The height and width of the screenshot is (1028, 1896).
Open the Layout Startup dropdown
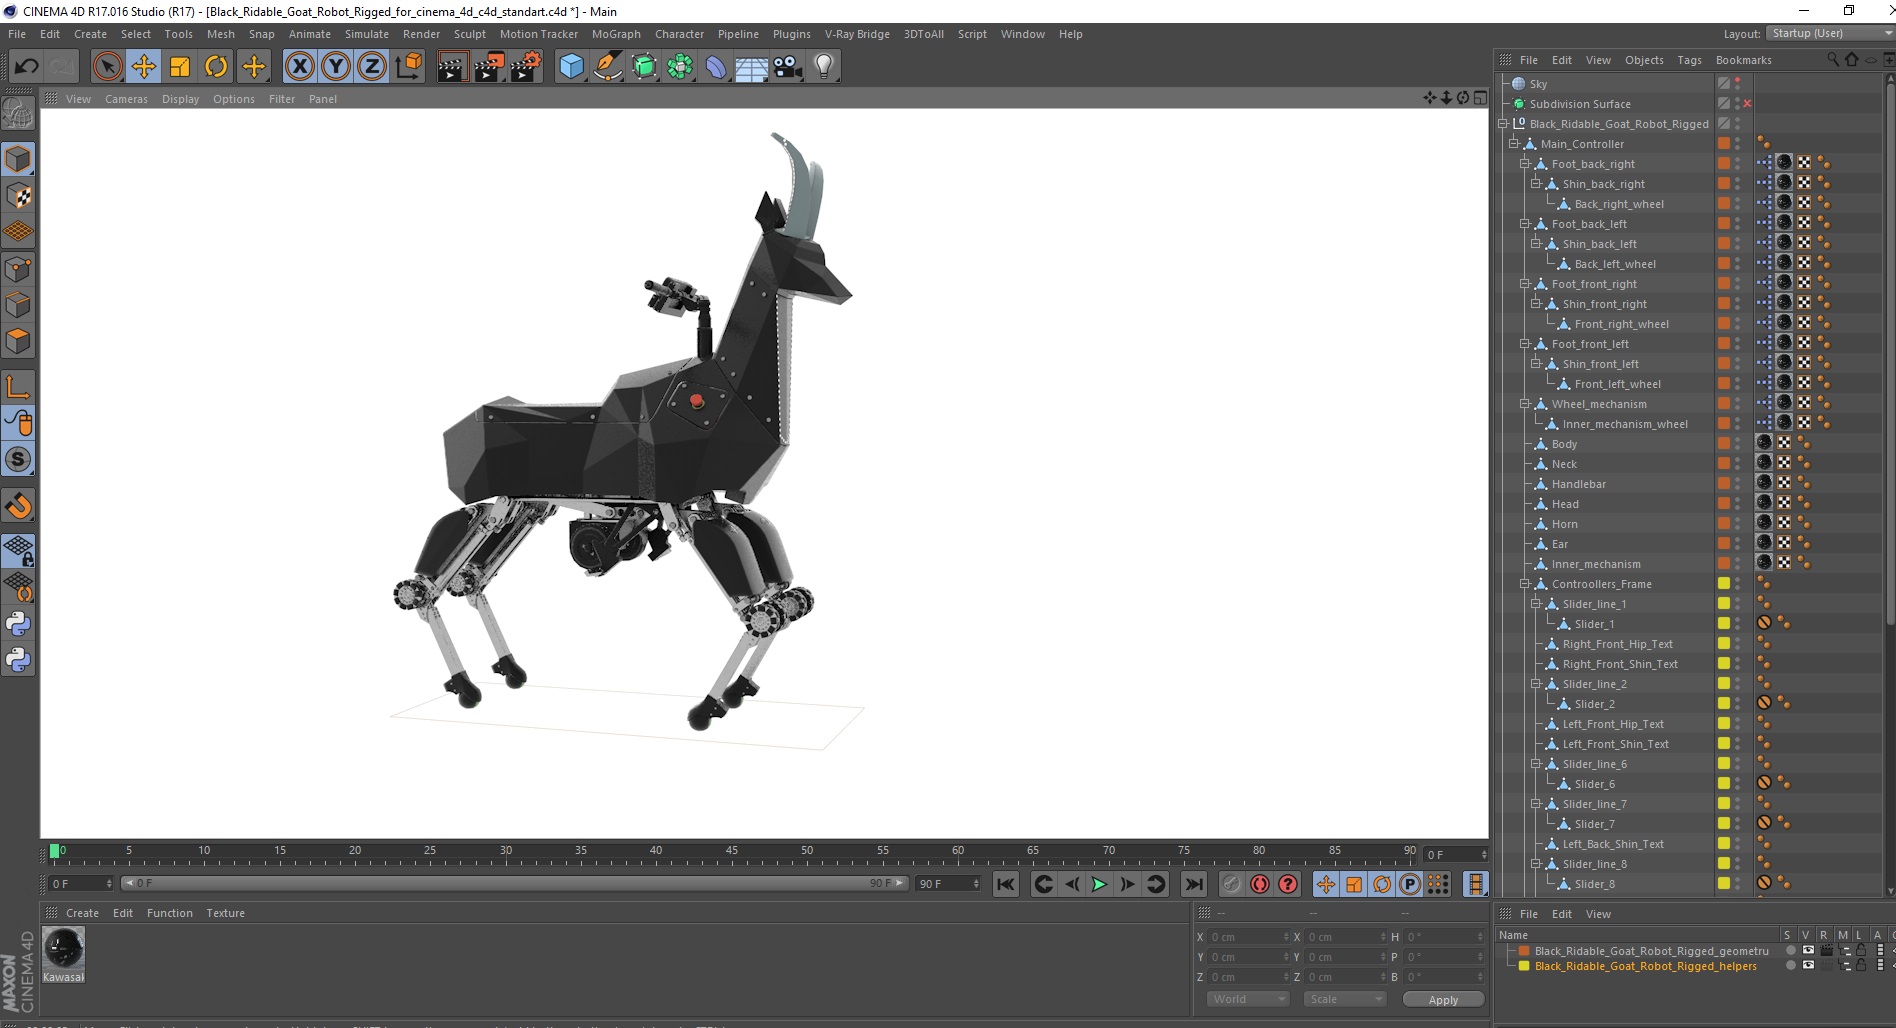click(x=1830, y=33)
